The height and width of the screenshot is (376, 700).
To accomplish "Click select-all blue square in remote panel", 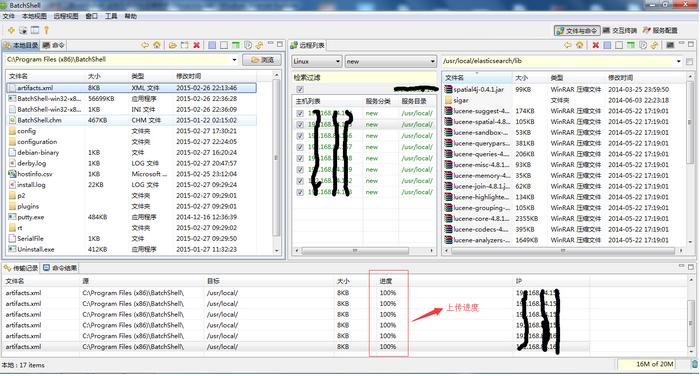I will pos(607,45).
